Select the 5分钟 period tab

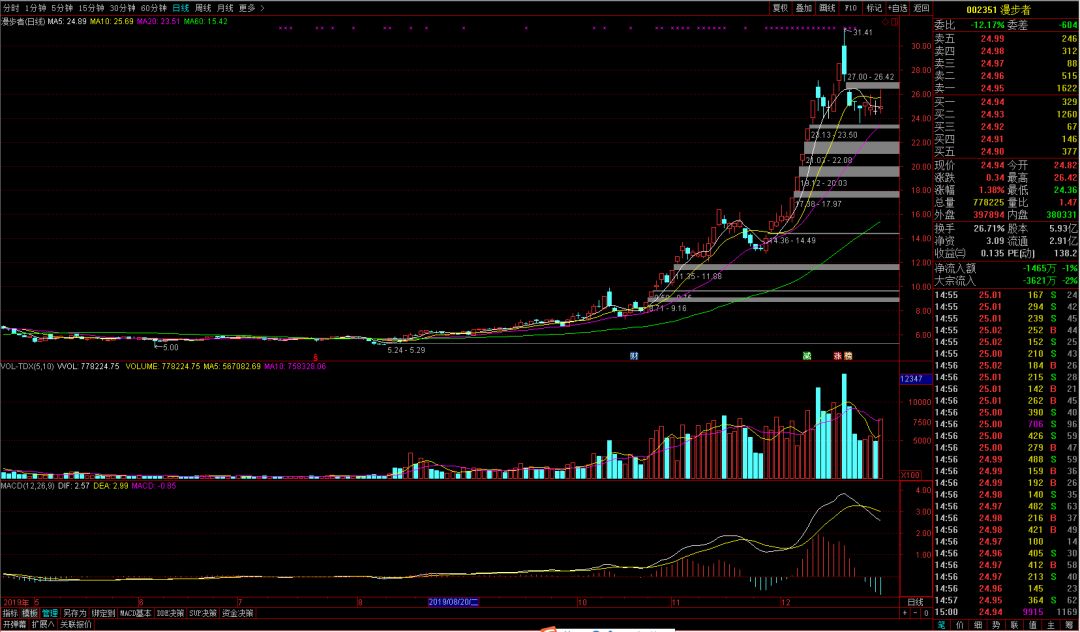tap(62, 8)
